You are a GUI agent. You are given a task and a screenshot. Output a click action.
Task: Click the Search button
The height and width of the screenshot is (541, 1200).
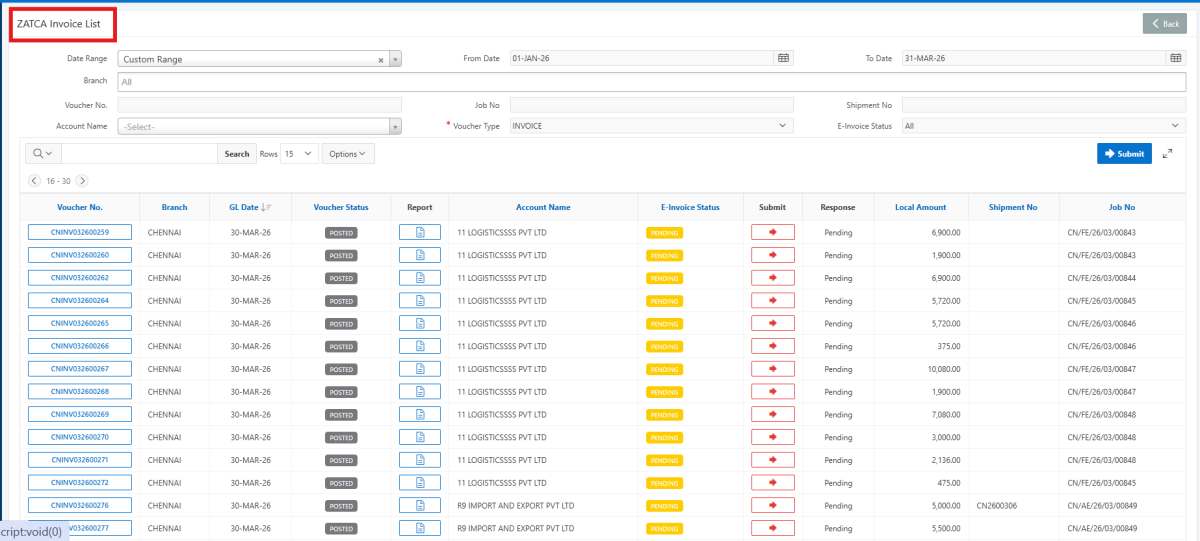237,154
